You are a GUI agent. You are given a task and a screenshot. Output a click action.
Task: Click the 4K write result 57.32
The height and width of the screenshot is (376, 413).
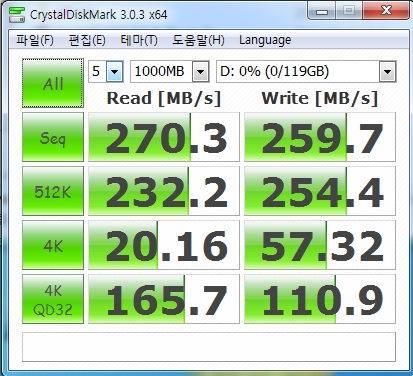point(320,245)
